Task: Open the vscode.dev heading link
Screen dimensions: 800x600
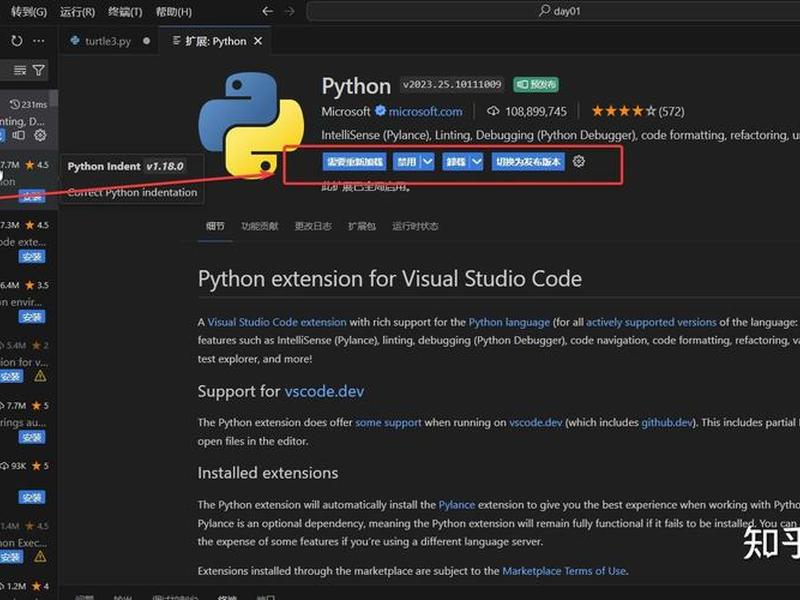Action: pyautogui.click(x=324, y=391)
